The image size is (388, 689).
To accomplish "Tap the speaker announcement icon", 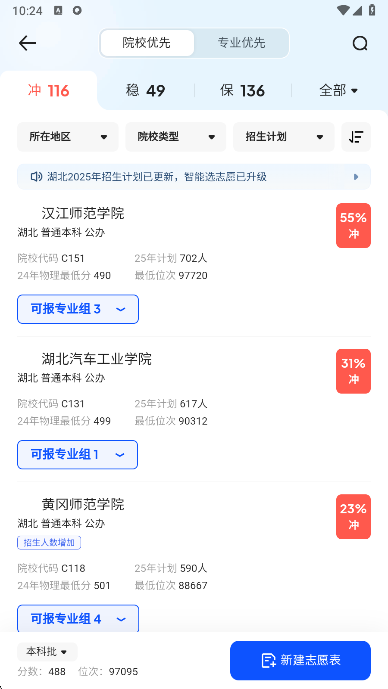I will pos(36,177).
